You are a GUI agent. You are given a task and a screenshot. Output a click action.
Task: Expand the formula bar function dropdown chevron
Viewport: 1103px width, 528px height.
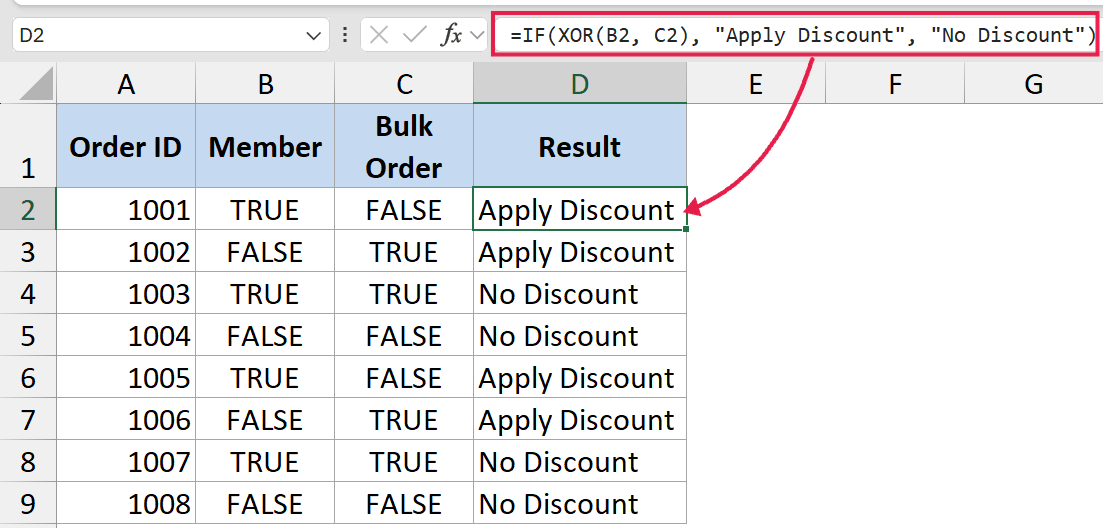(477, 35)
